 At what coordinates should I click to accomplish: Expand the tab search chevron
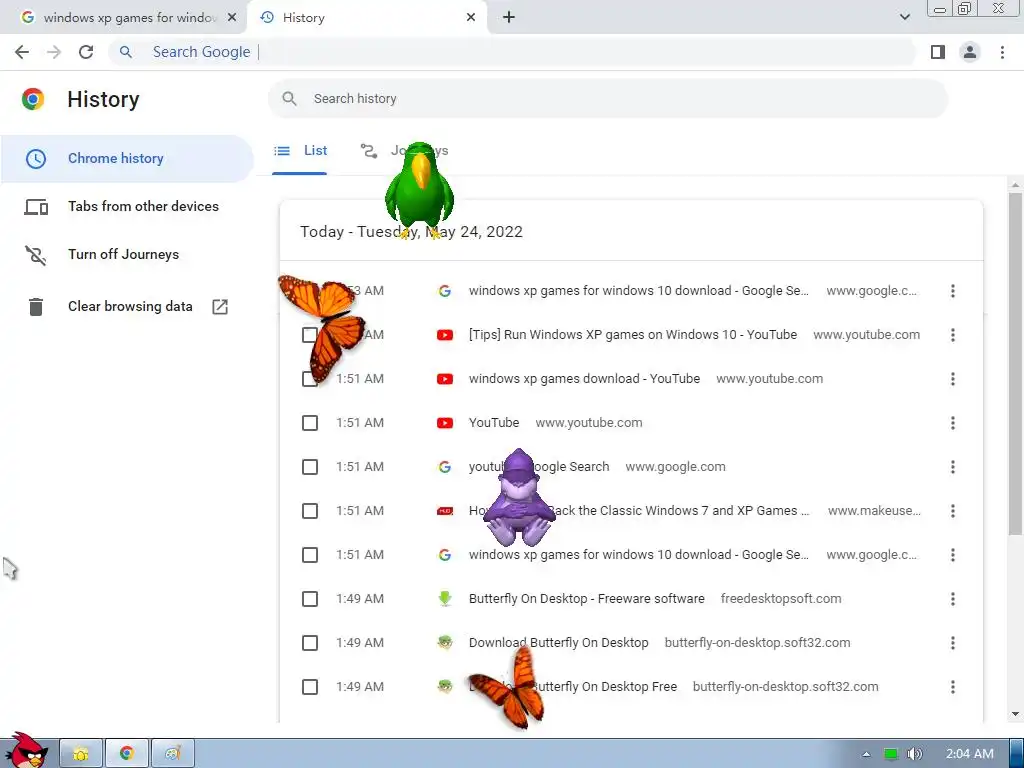[x=904, y=18]
